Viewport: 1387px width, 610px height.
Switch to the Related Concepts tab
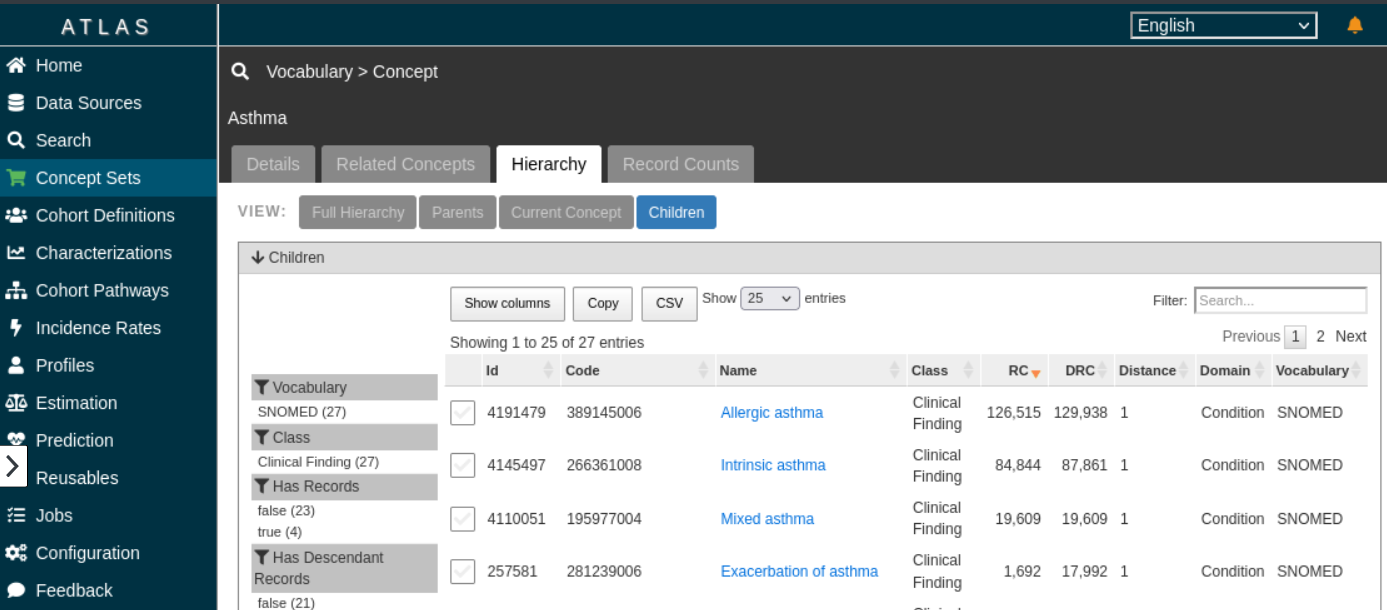[x=405, y=164]
